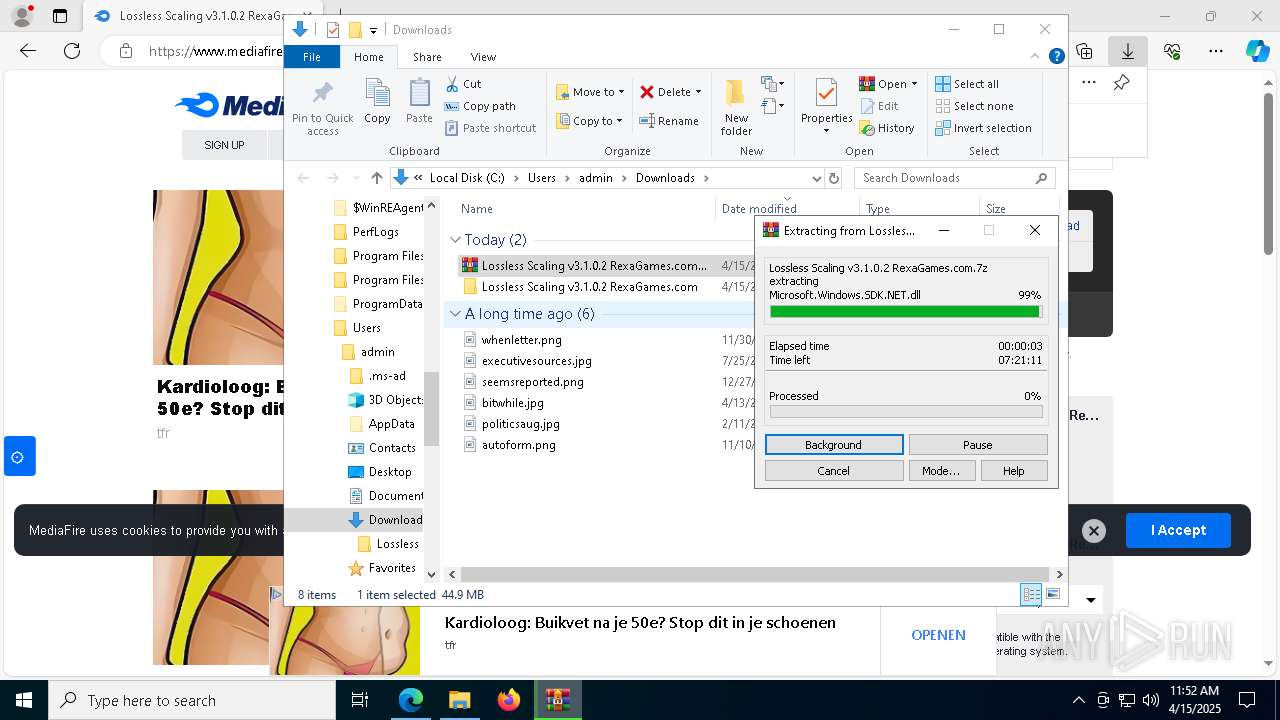Select executivesources.jpg file

[537, 361]
